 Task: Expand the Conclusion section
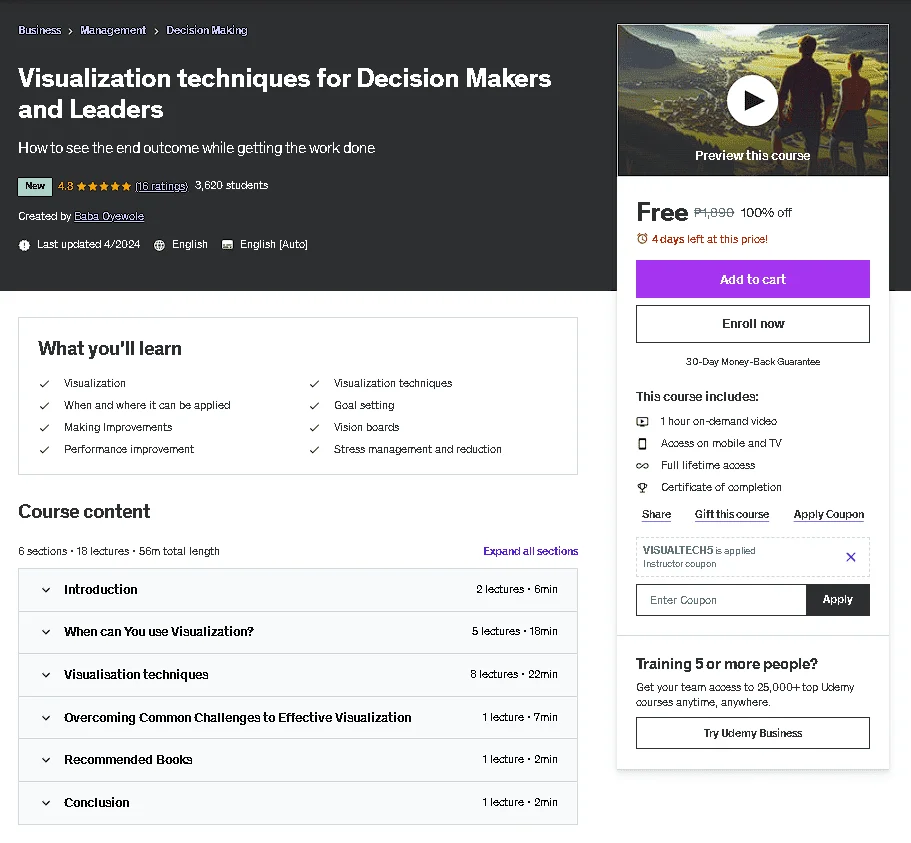click(x=46, y=803)
